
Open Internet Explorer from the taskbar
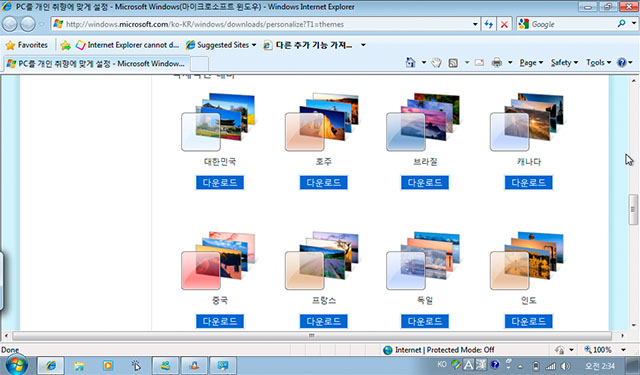coord(51,365)
